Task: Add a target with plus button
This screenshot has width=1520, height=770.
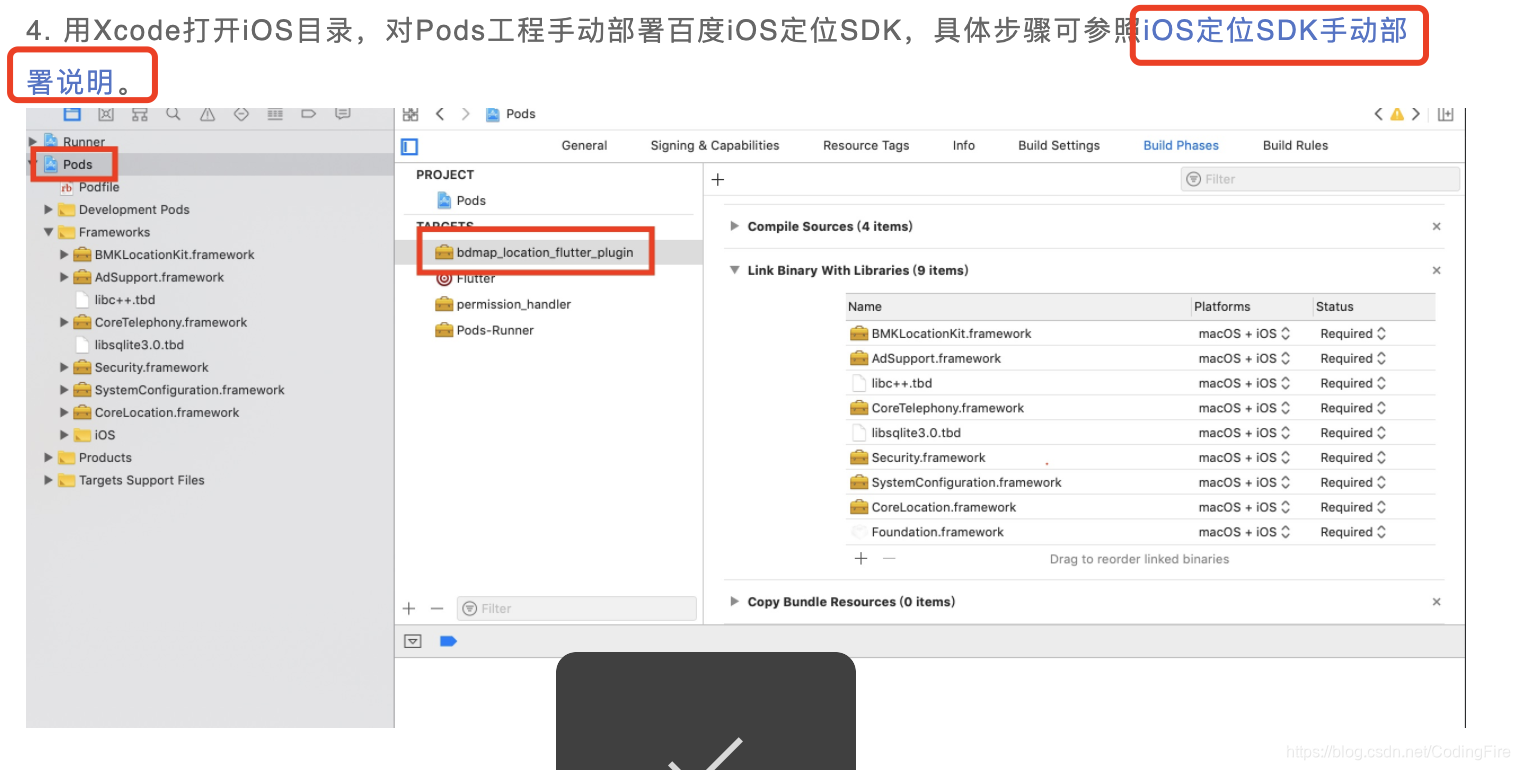Action: pyautogui.click(x=408, y=608)
